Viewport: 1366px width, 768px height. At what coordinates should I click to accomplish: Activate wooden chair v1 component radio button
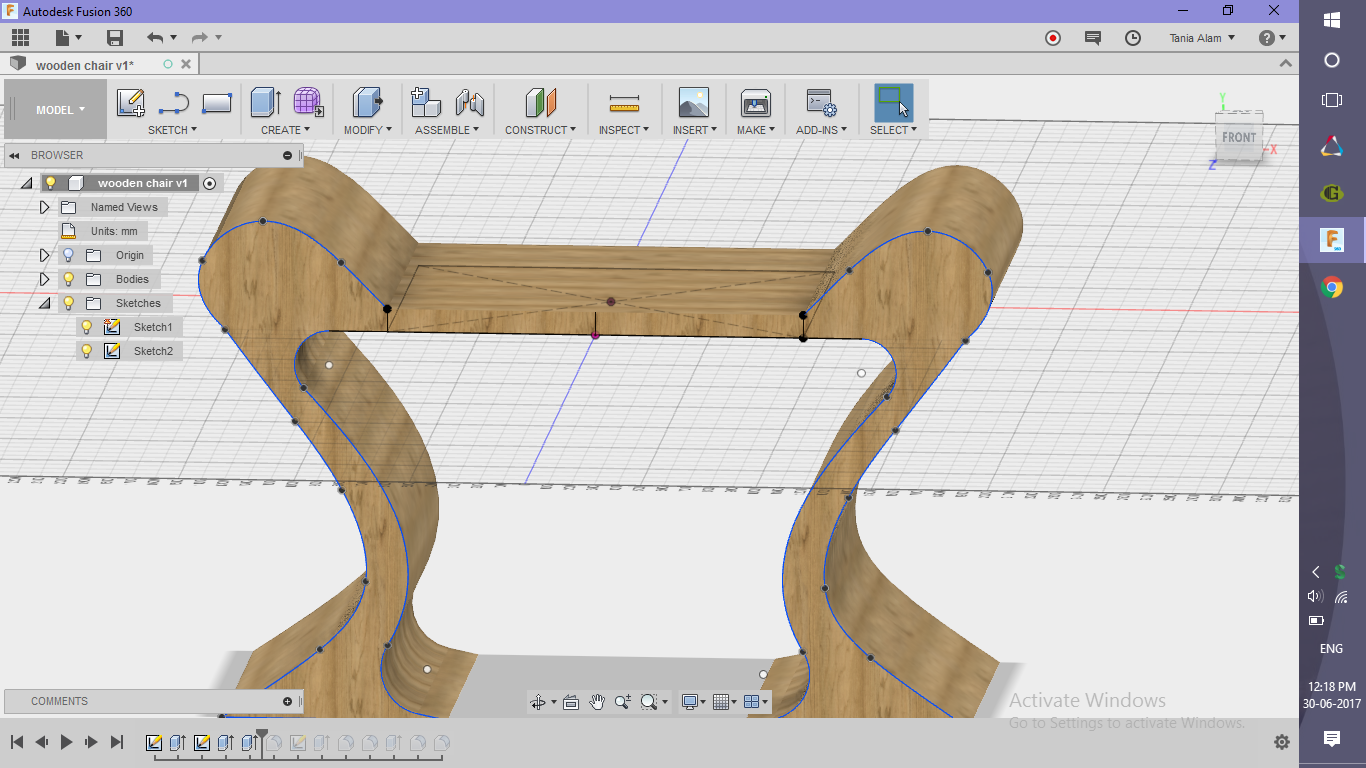pyautogui.click(x=209, y=183)
